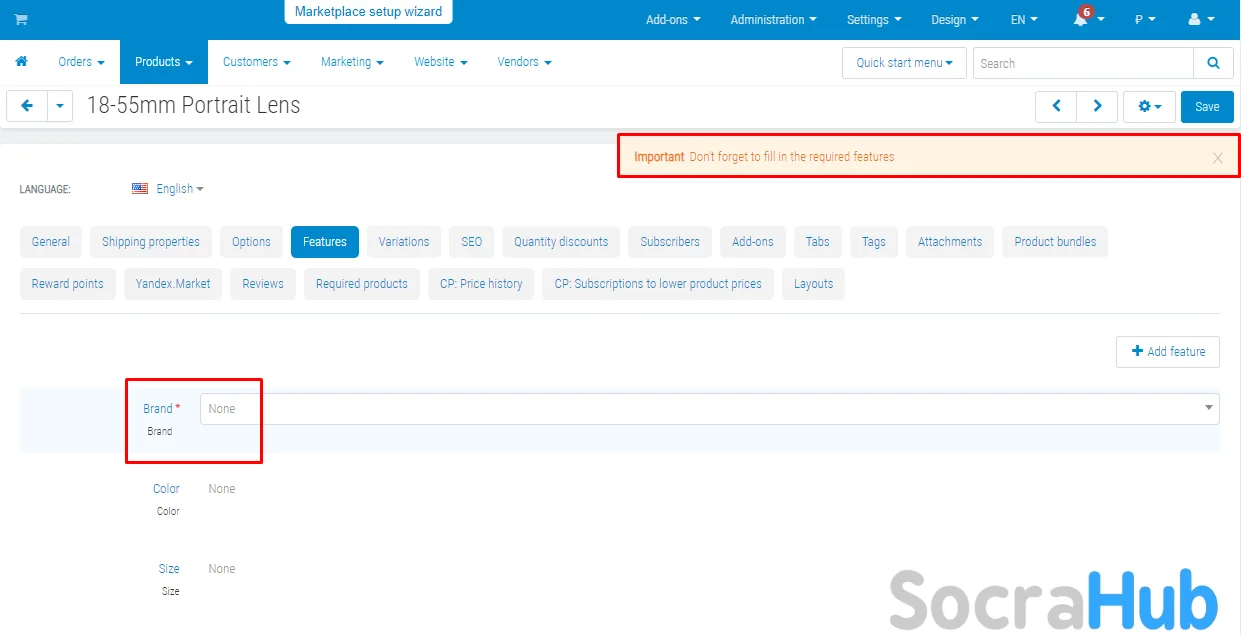Viewport: 1241px width, 635px height.
Task: Open the Quick start menu dropdown
Action: pyautogui.click(x=904, y=63)
